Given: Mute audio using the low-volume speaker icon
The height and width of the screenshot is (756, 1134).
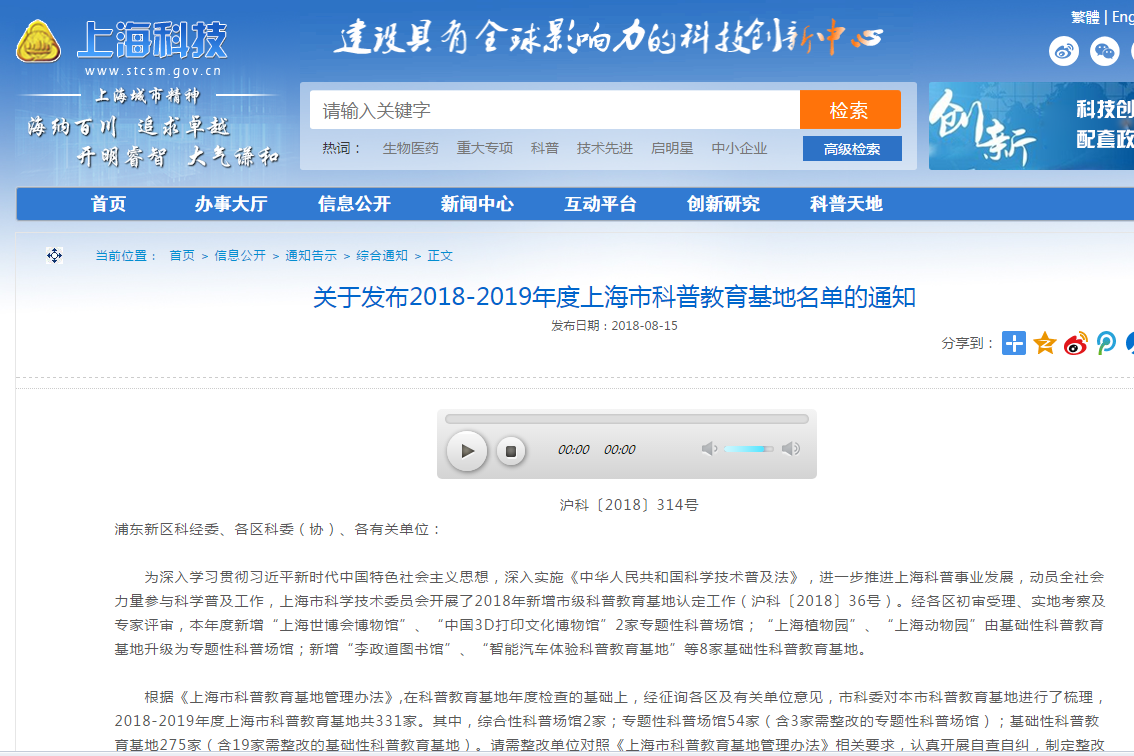Looking at the screenshot, I should point(709,449).
